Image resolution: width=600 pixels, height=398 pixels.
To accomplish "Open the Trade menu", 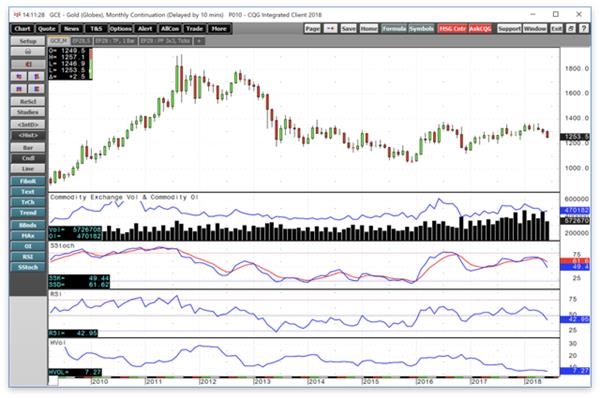I will 194,29.
